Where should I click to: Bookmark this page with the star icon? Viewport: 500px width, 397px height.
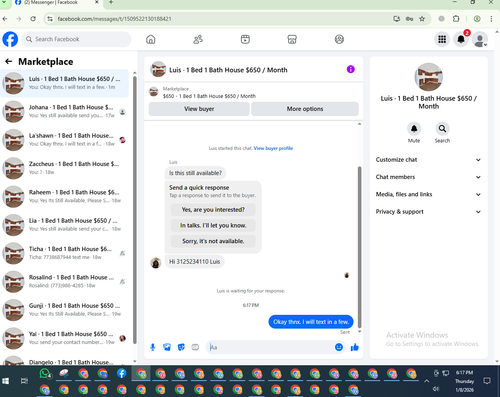[x=422, y=19]
